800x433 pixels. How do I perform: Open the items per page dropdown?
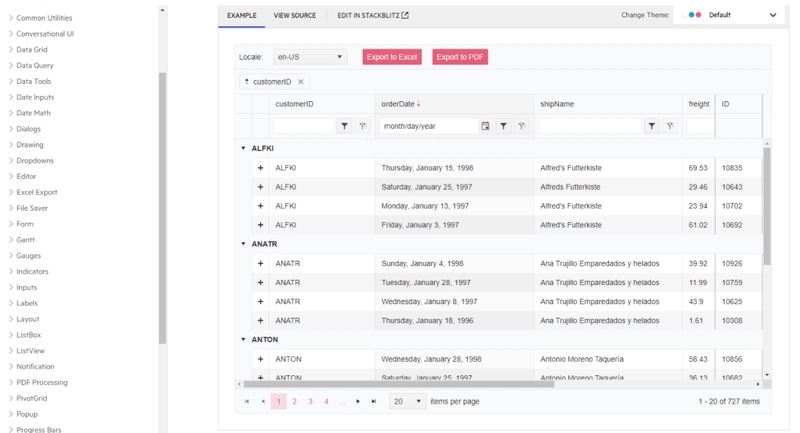coord(408,401)
